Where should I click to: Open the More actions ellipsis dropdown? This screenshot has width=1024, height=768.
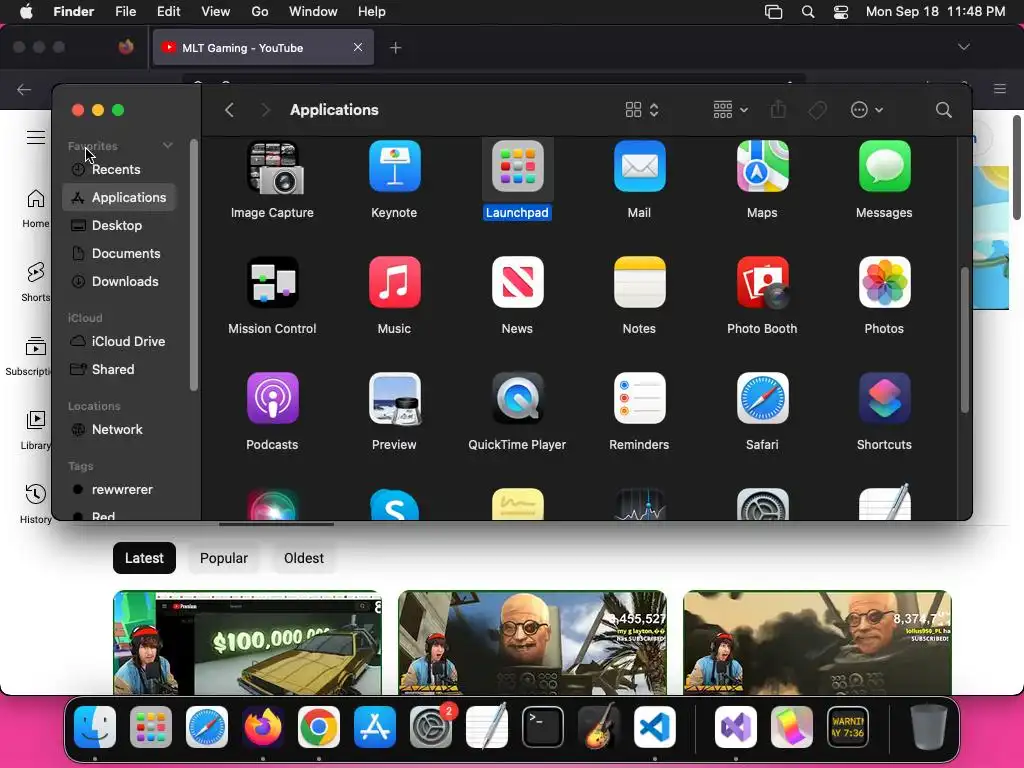point(867,110)
